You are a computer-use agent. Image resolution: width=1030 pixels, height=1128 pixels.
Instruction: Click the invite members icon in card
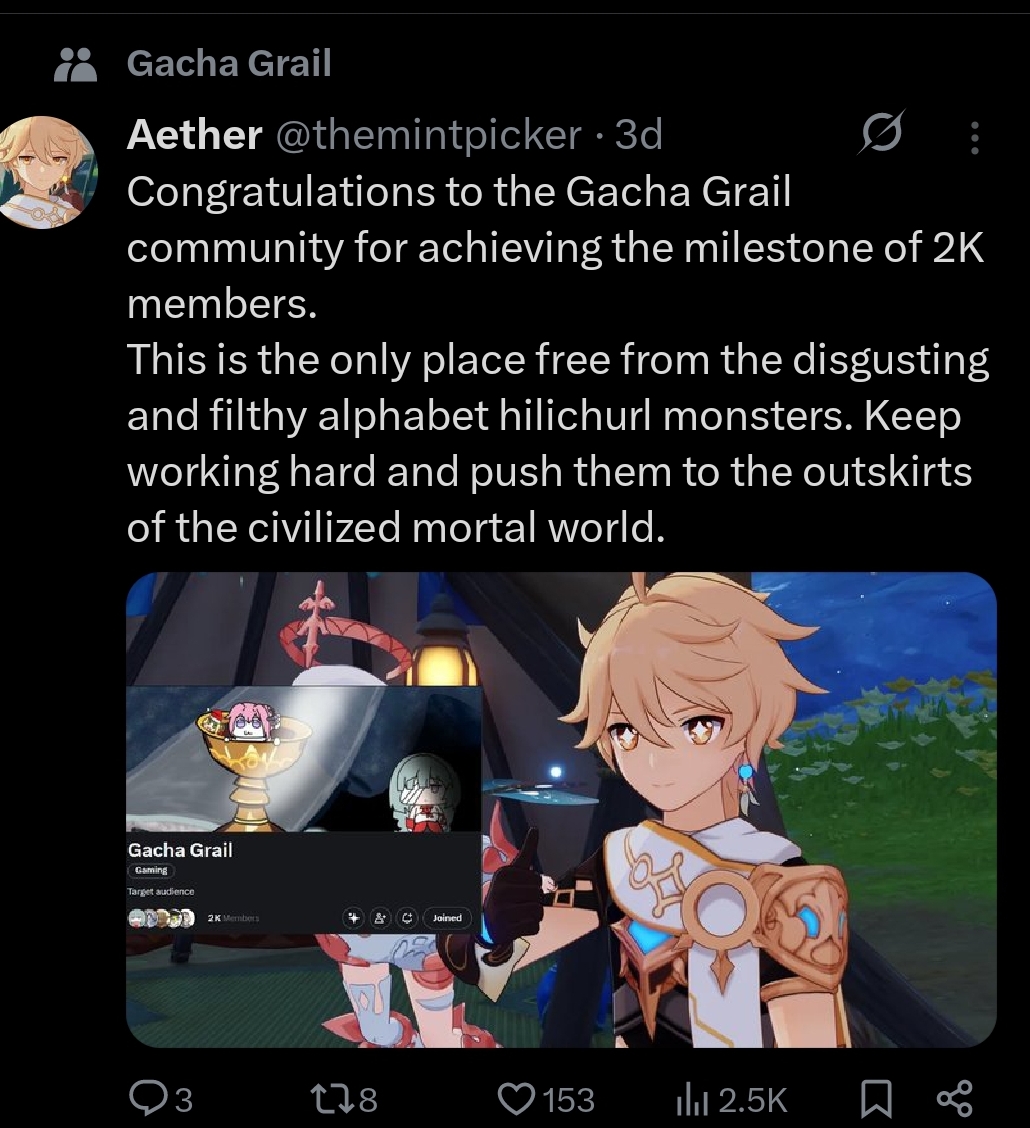pyautogui.click(x=380, y=918)
